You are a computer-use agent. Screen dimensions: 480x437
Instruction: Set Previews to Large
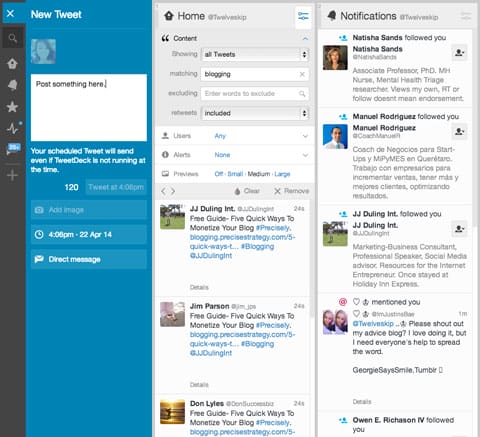pos(282,174)
